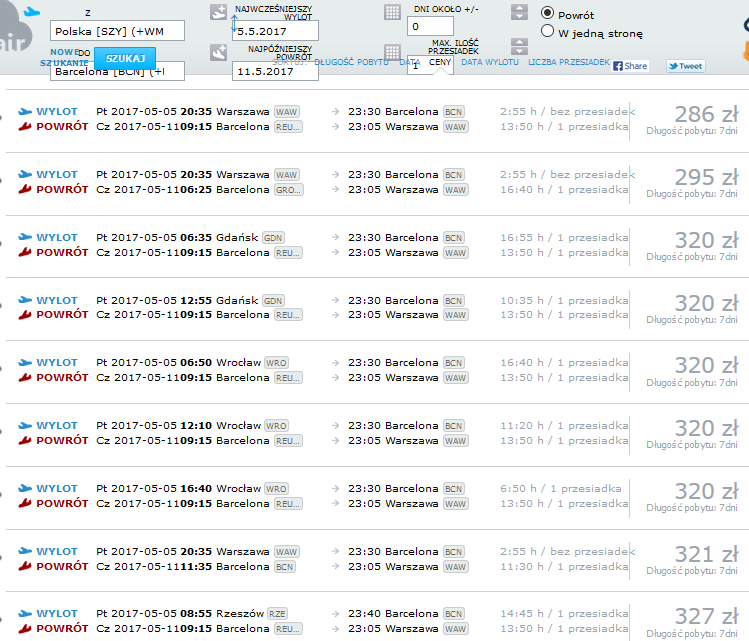Click the Twitter Tweet button

(x=685, y=66)
